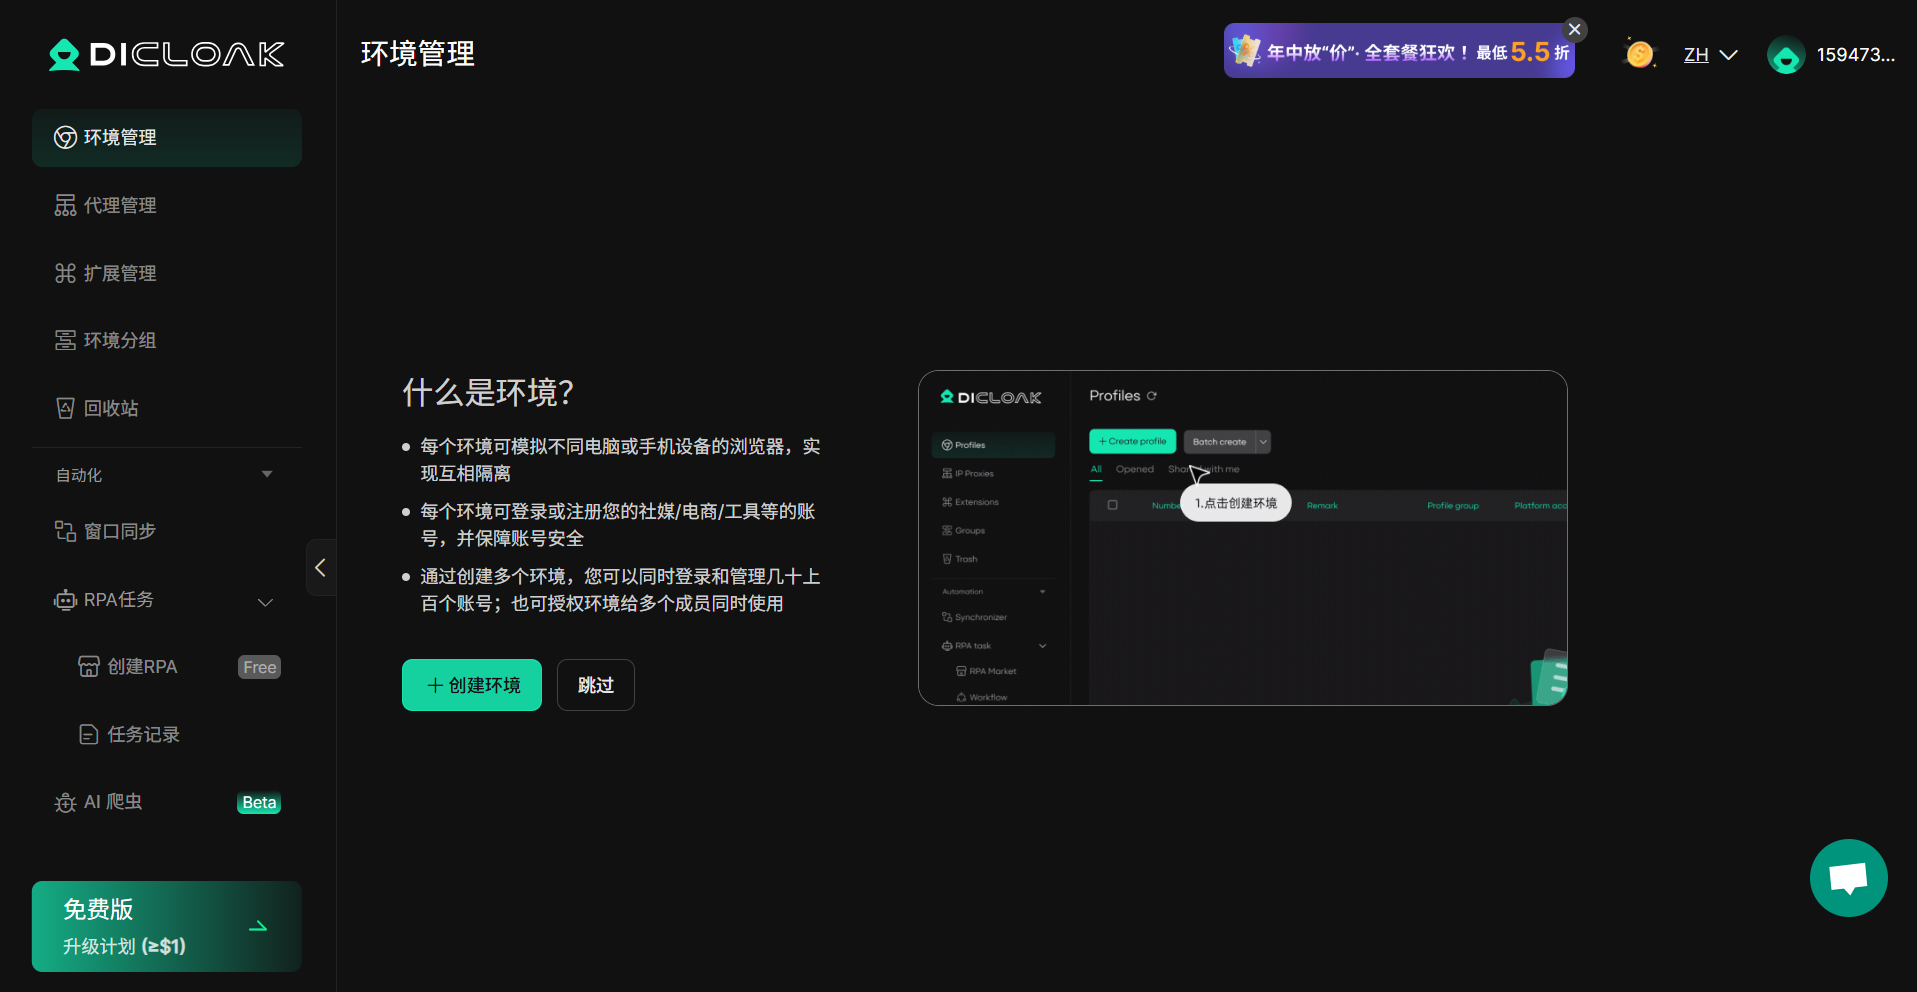Collapse the 自动化 section arrow
This screenshot has height=992, width=1917.
click(267, 474)
